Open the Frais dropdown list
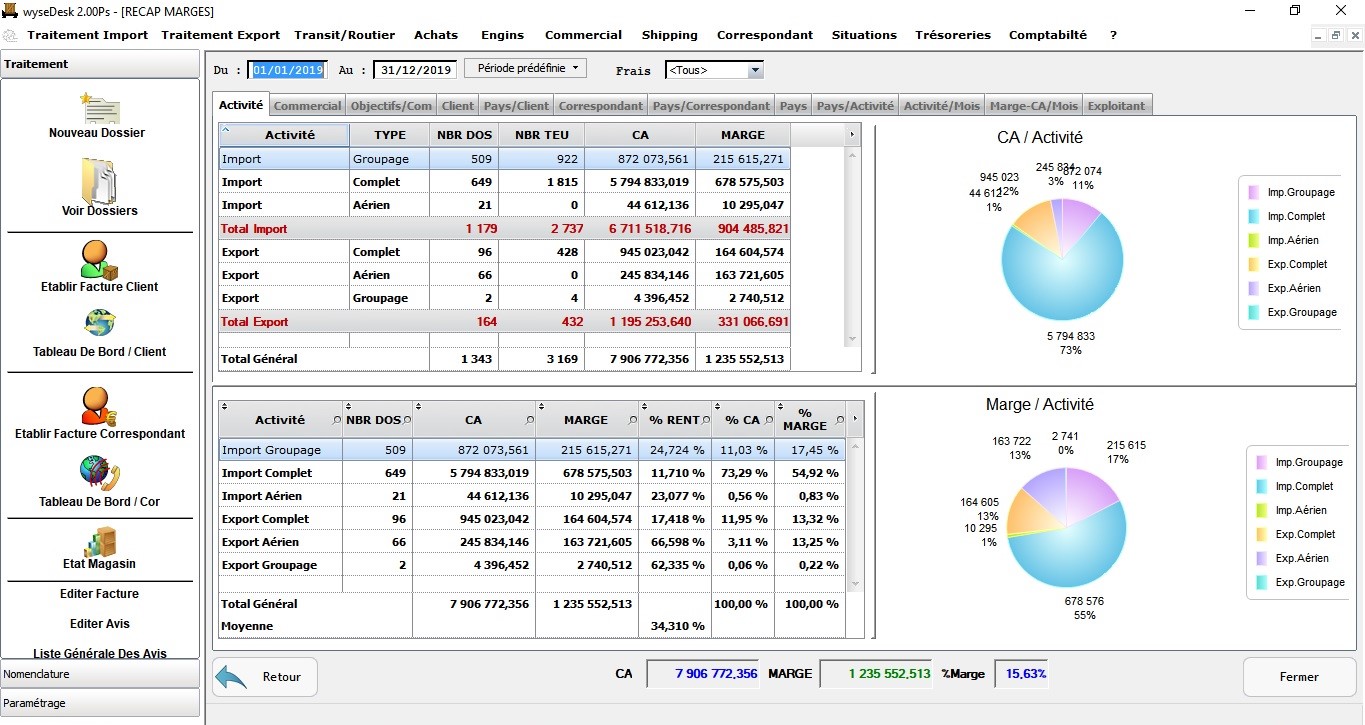The width and height of the screenshot is (1365, 725). pyautogui.click(x=755, y=71)
